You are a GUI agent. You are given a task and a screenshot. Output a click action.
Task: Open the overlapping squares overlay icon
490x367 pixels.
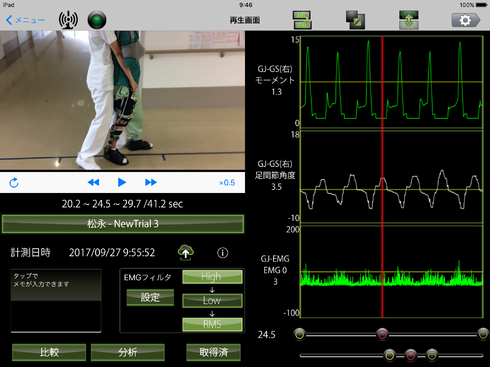point(355,20)
